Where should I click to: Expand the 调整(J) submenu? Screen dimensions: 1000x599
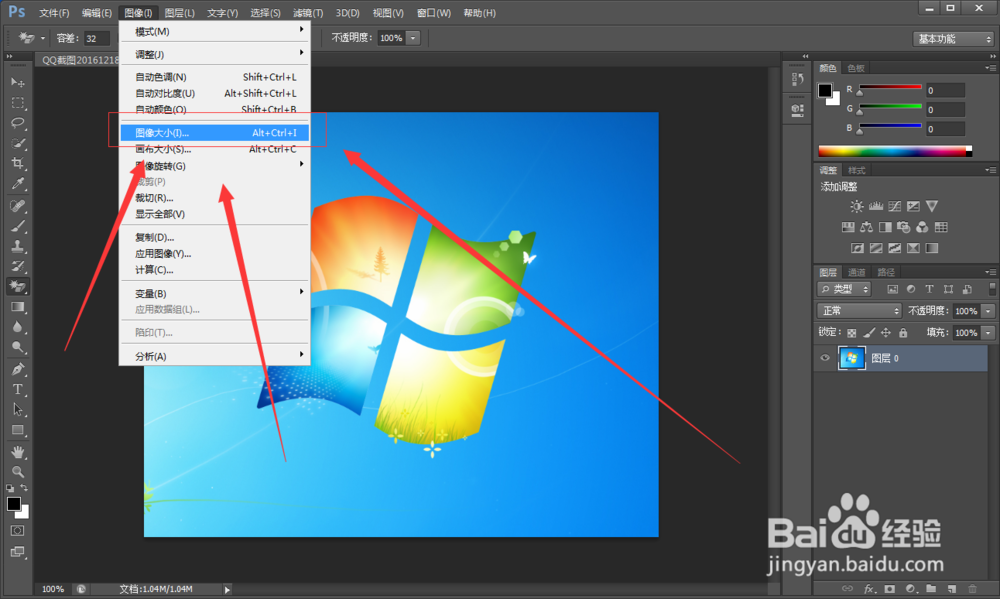(215, 54)
